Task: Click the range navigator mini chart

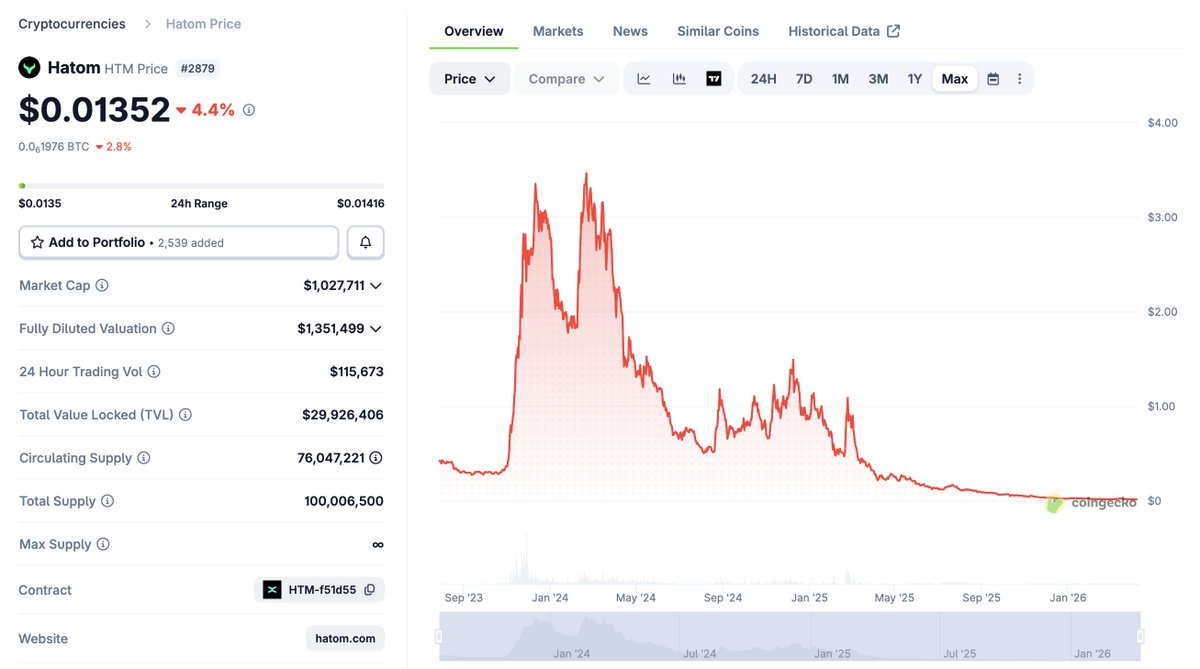Action: click(790, 636)
